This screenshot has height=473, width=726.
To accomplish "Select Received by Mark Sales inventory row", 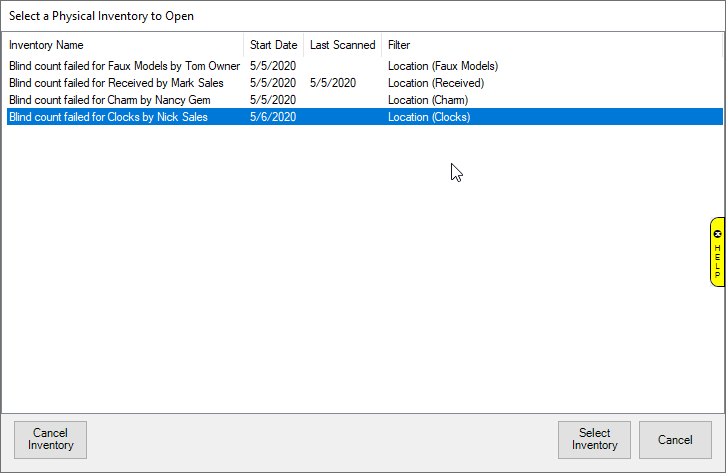I will [x=116, y=83].
